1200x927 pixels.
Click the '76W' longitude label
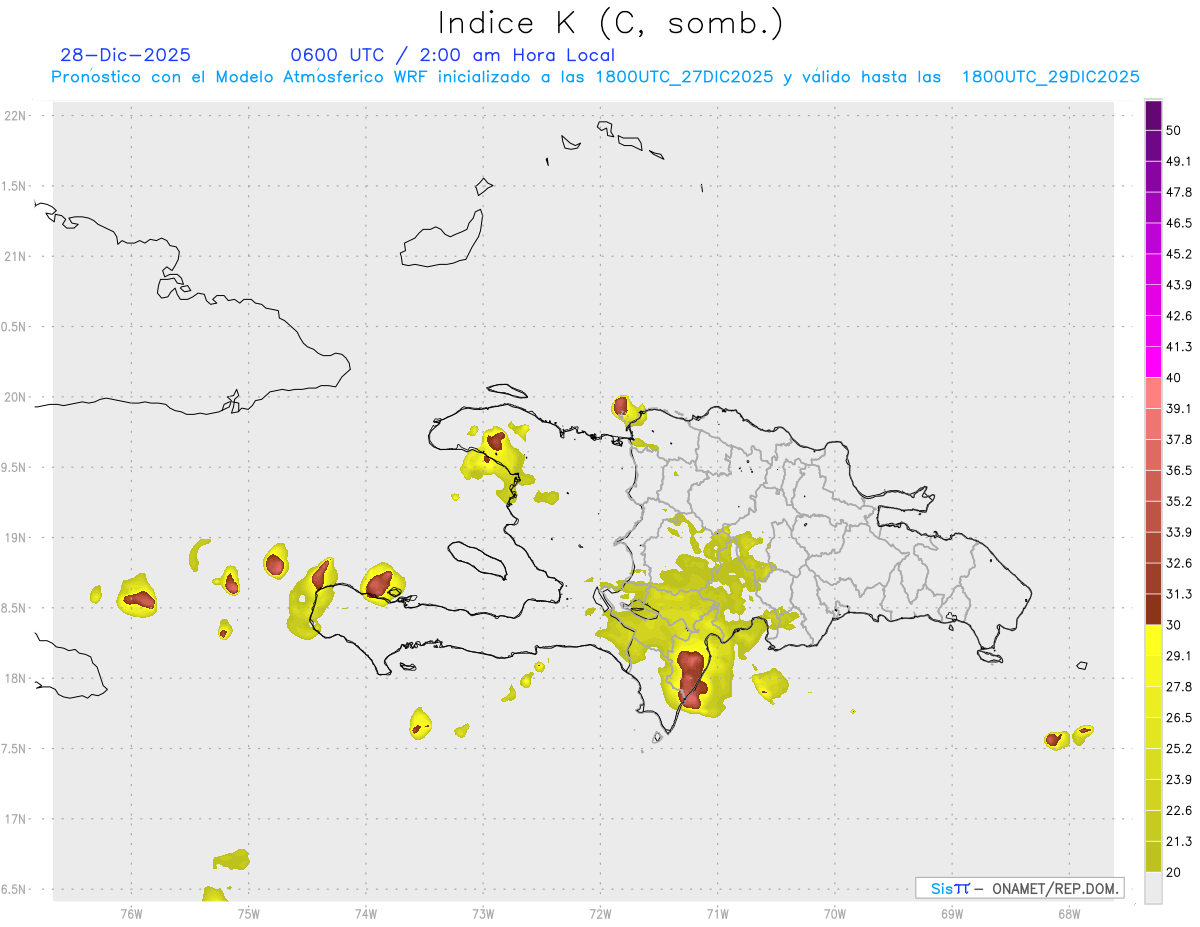131,913
